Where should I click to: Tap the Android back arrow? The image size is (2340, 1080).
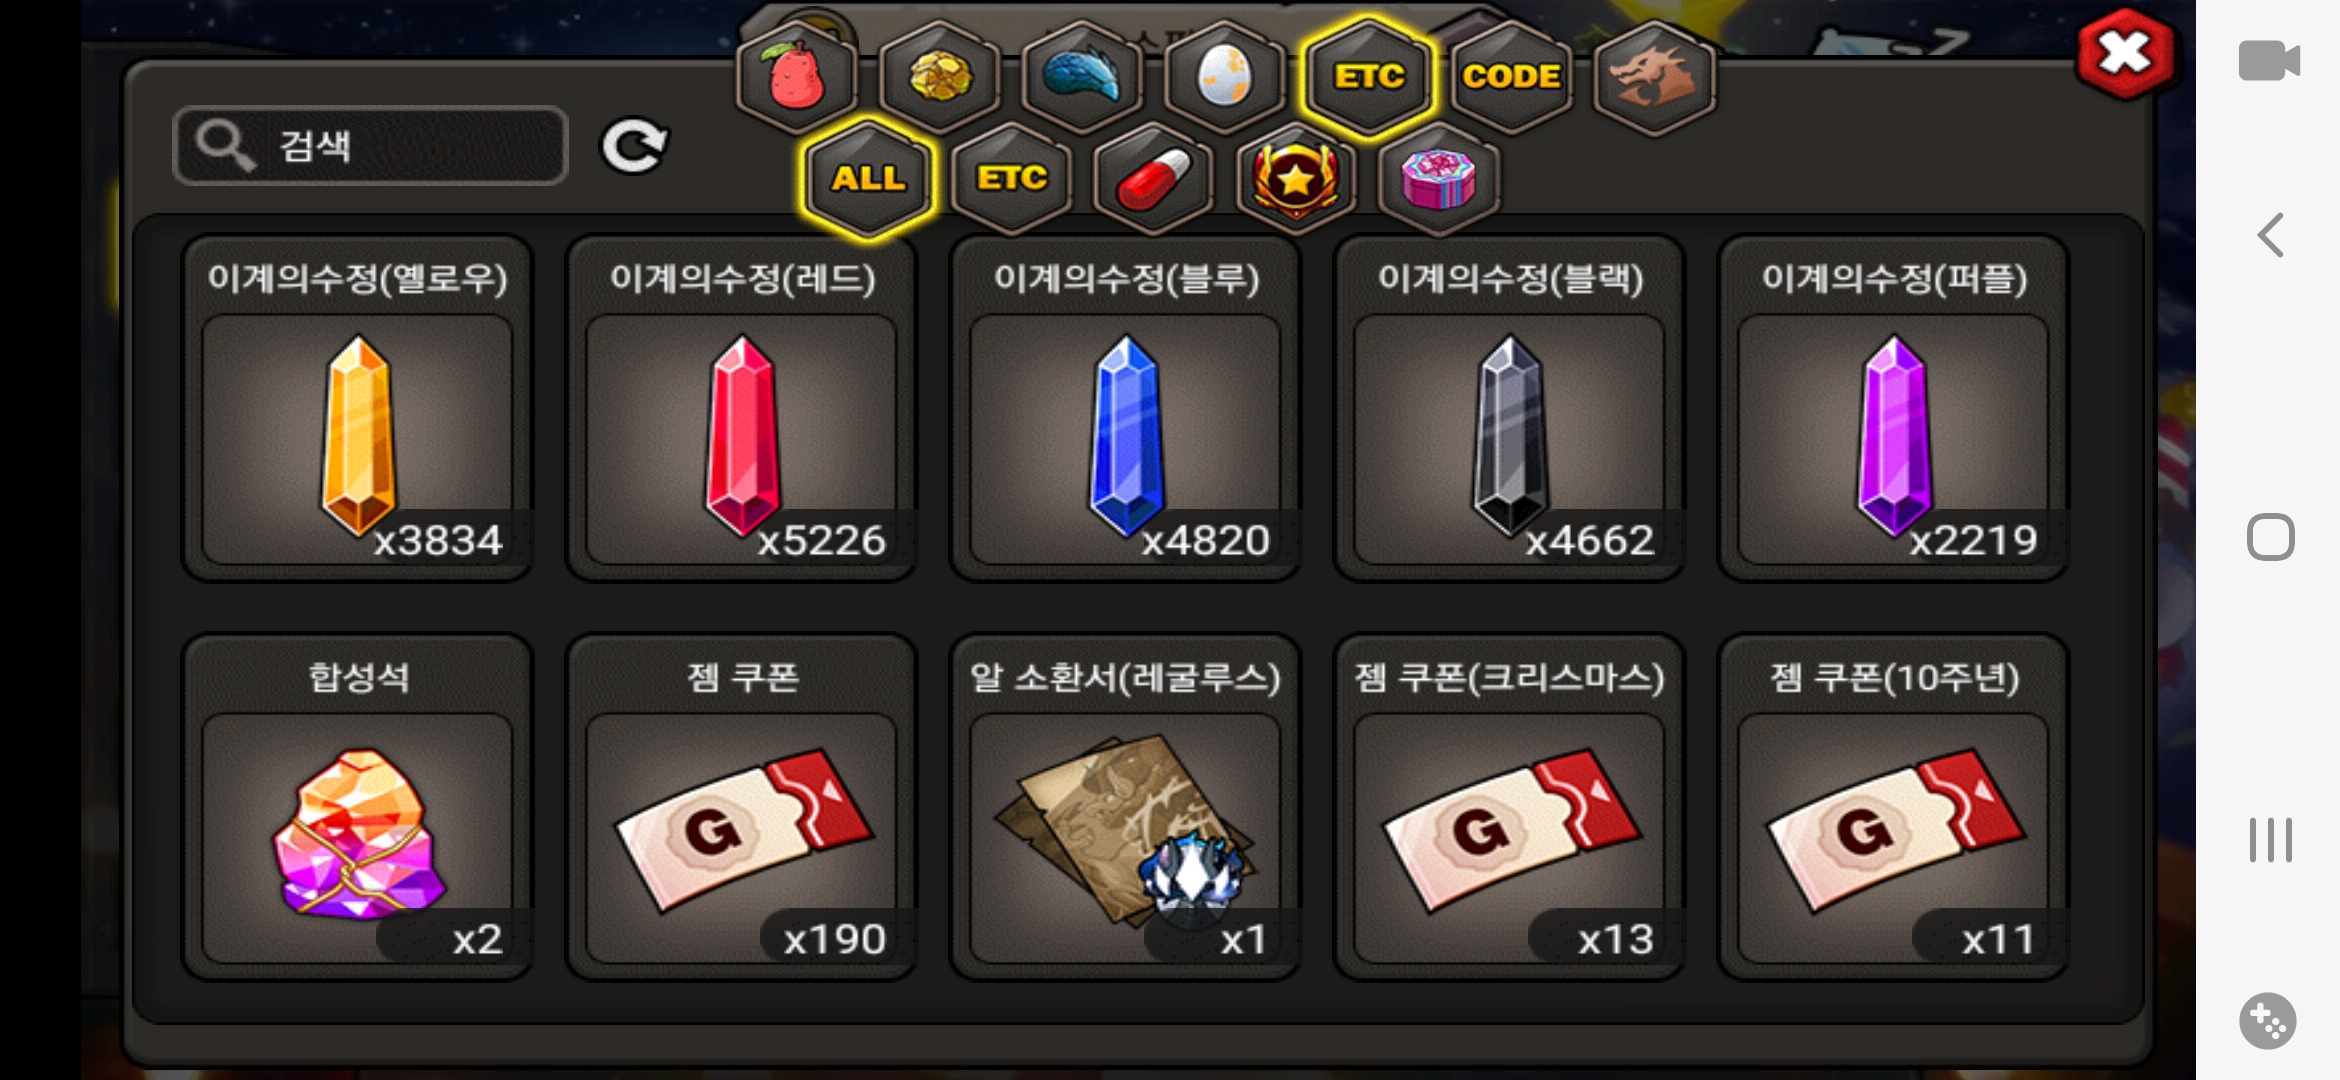pyautogui.click(x=2270, y=236)
